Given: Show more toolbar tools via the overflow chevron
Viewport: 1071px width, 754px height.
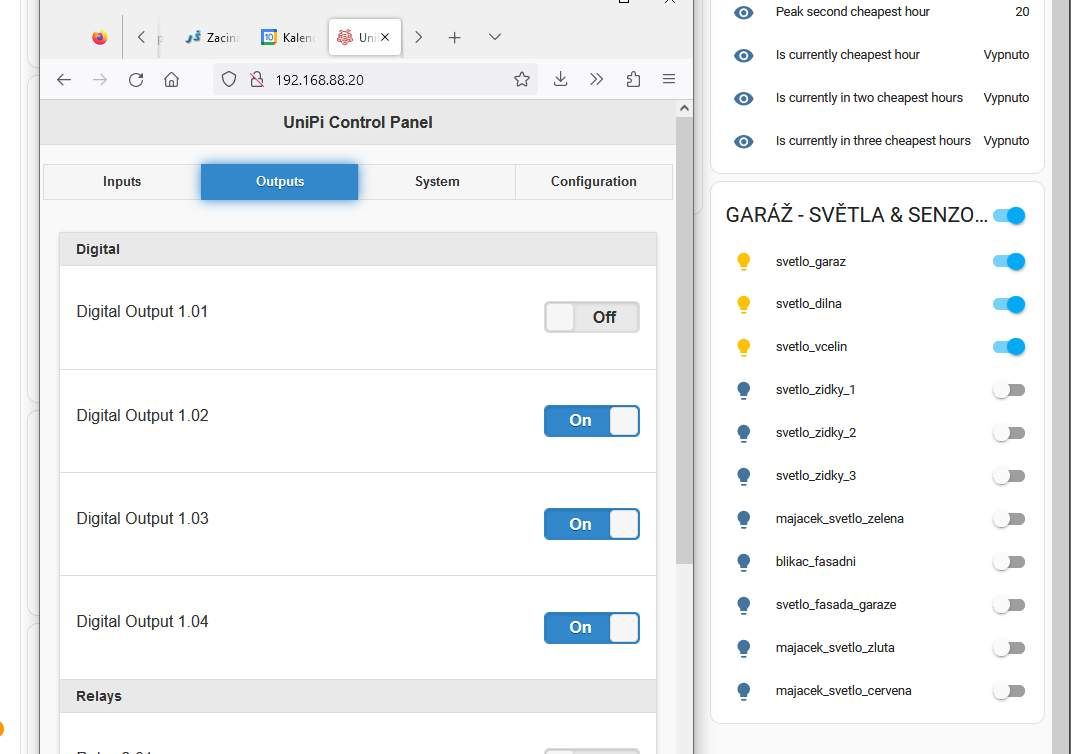Looking at the screenshot, I should pos(596,80).
